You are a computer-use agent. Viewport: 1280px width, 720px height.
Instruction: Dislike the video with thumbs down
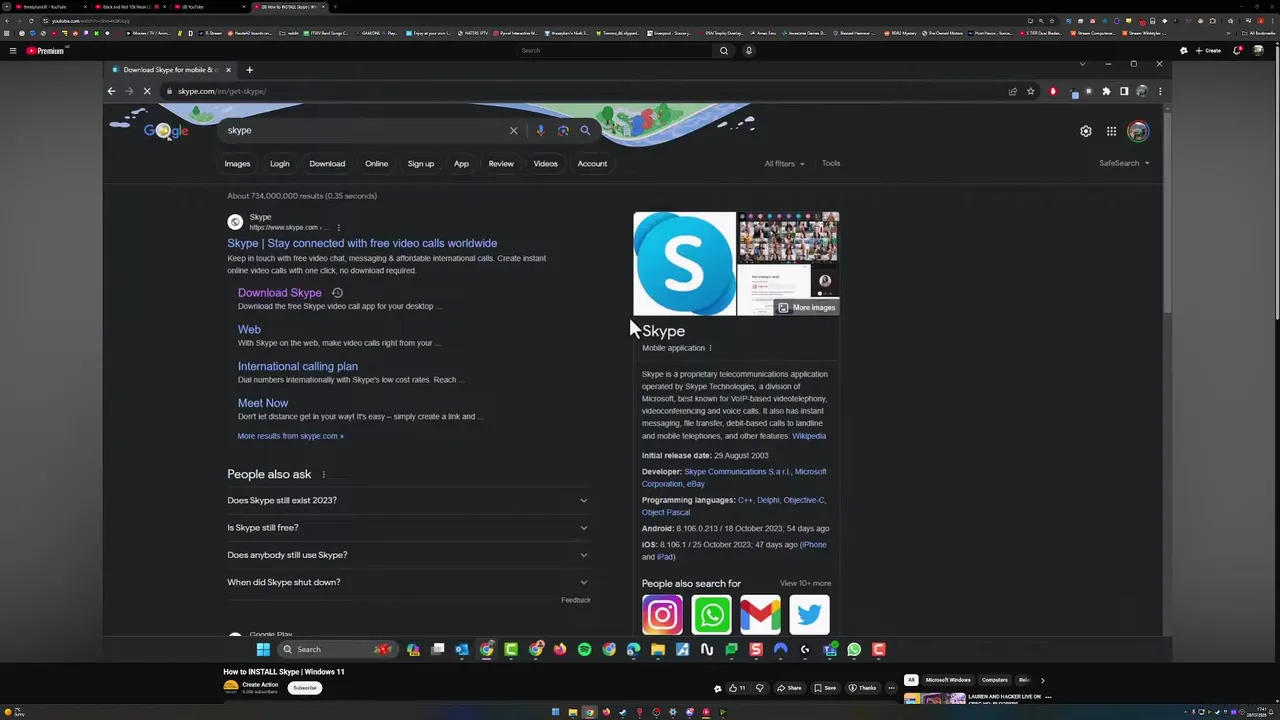(759, 688)
